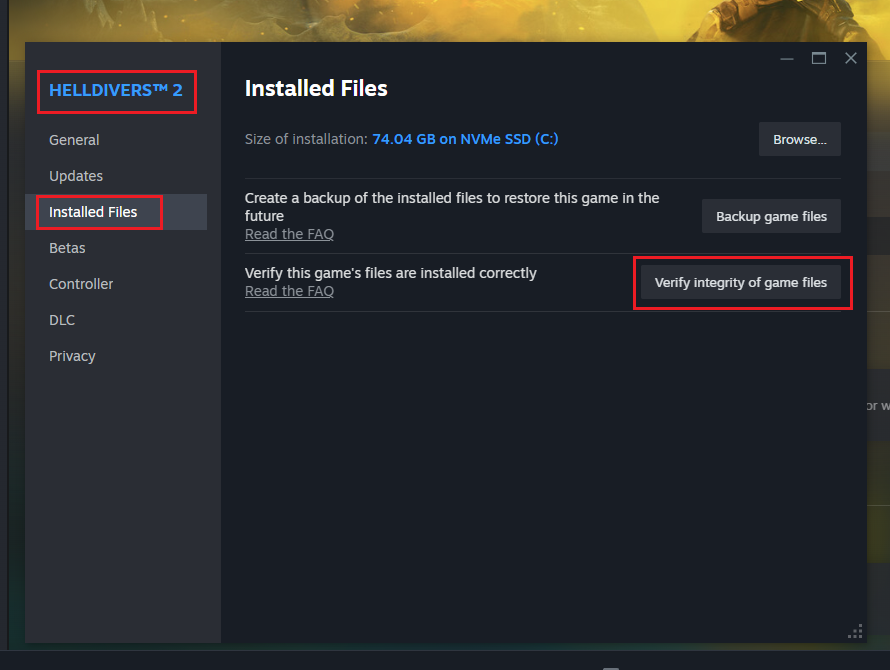Verify integrity of game files
This screenshot has height=670, width=890.
(741, 283)
